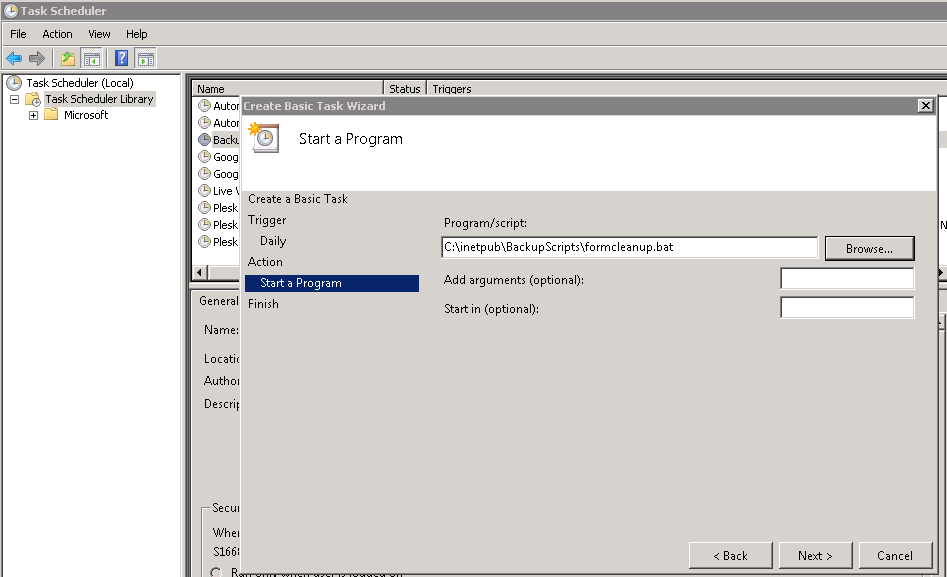Toggle the show/hide action pane icon
The height and width of the screenshot is (577, 947).
(146, 59)
